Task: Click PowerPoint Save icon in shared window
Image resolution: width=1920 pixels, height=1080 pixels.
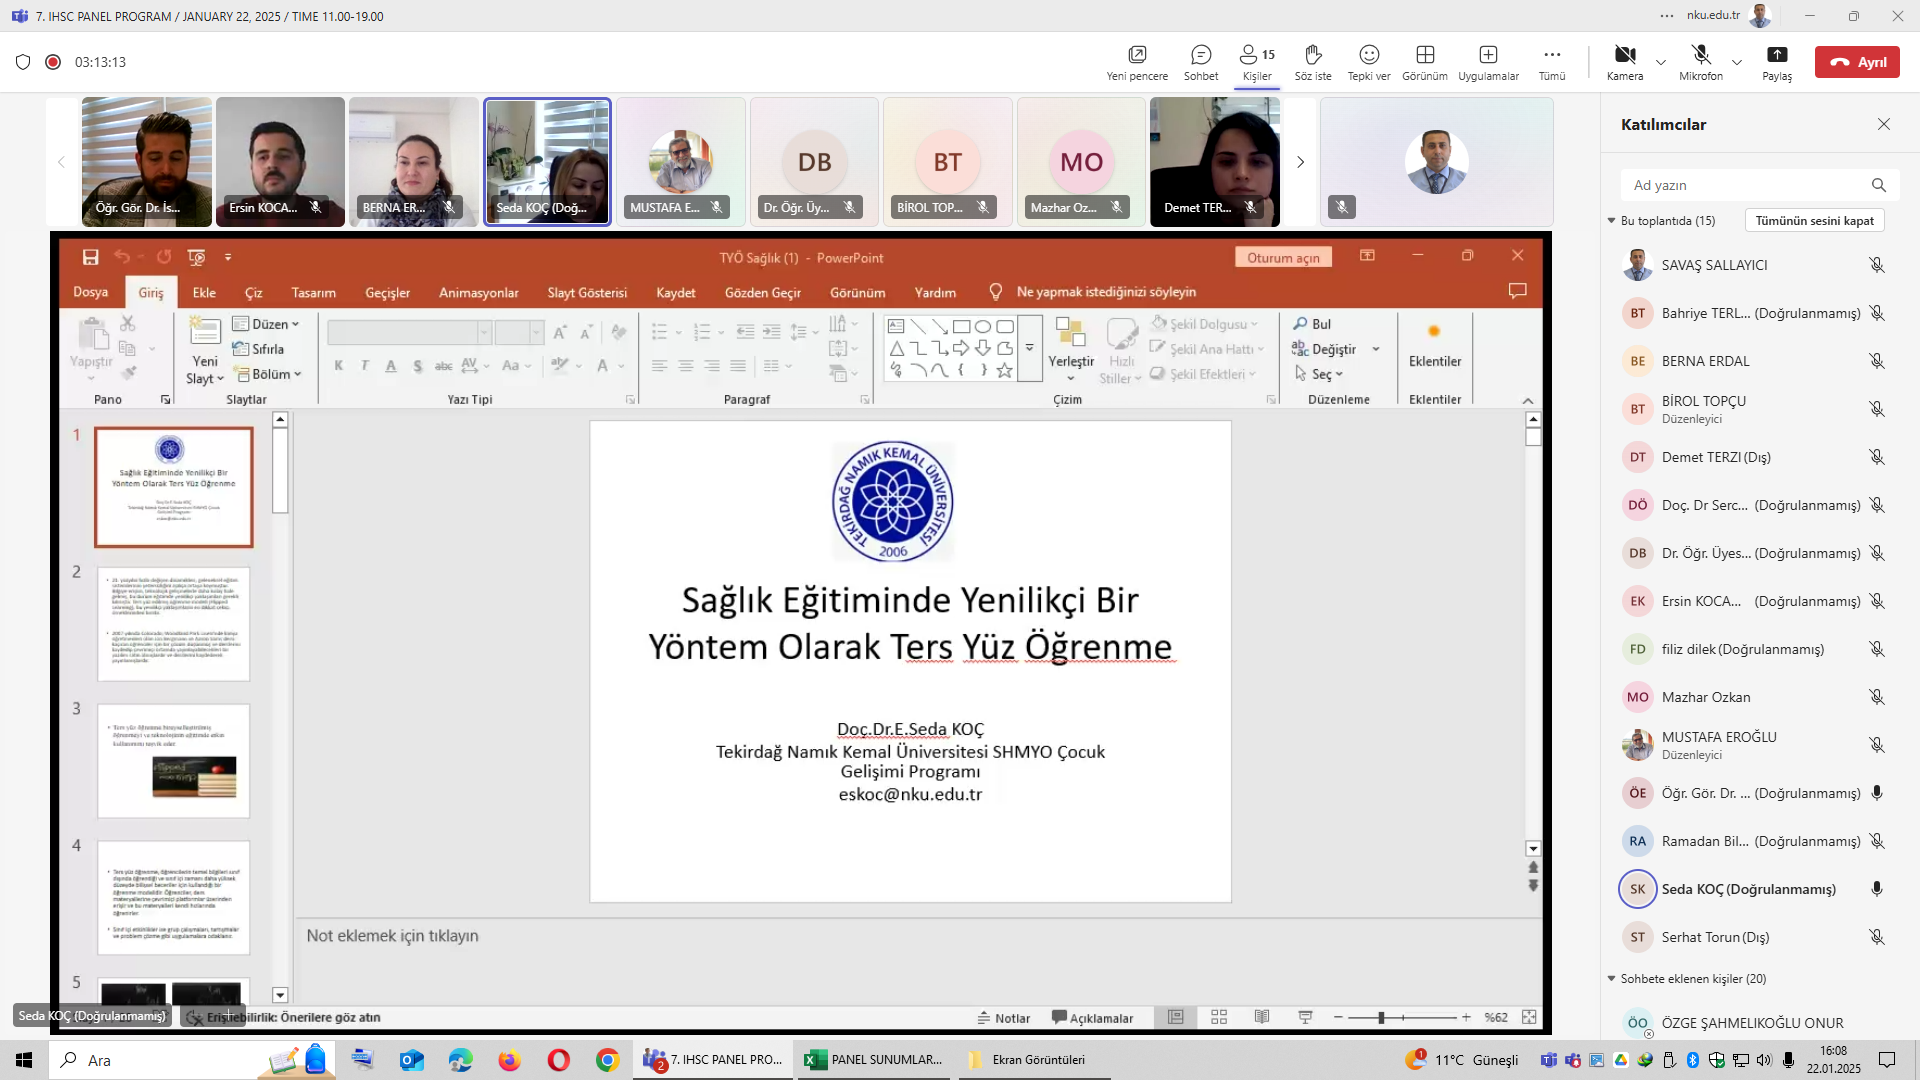Action: point(90,257)
